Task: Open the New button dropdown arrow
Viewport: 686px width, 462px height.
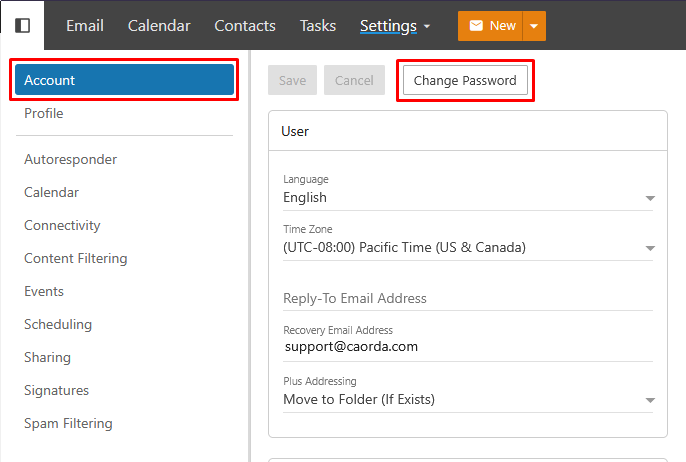Action: 534,26
